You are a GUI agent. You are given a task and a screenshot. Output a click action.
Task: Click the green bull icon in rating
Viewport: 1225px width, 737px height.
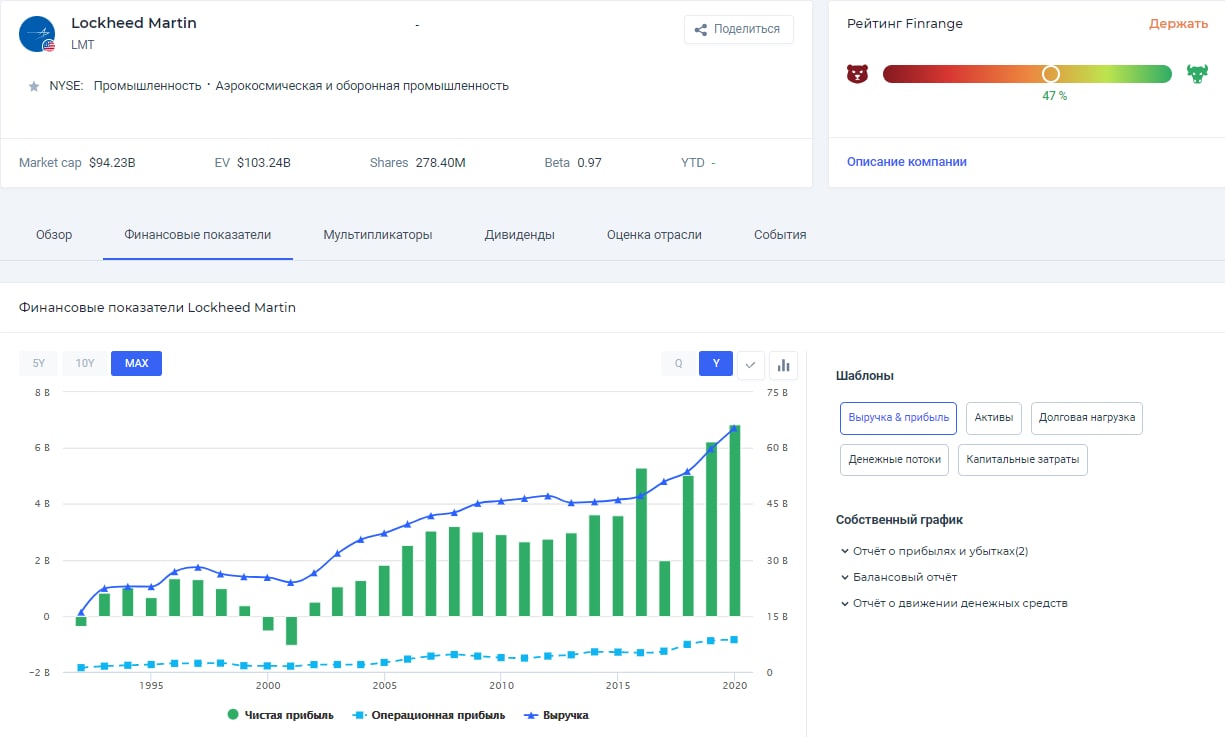1196,74
